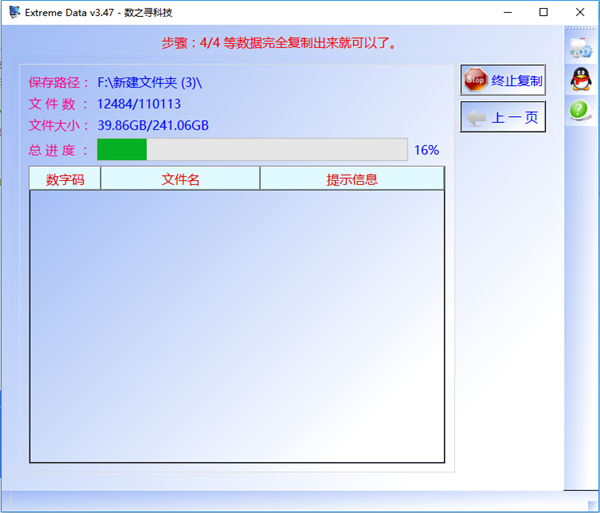600x513 pixels.
Task: Open the settings icon with gear
Action: click(581, 47)
